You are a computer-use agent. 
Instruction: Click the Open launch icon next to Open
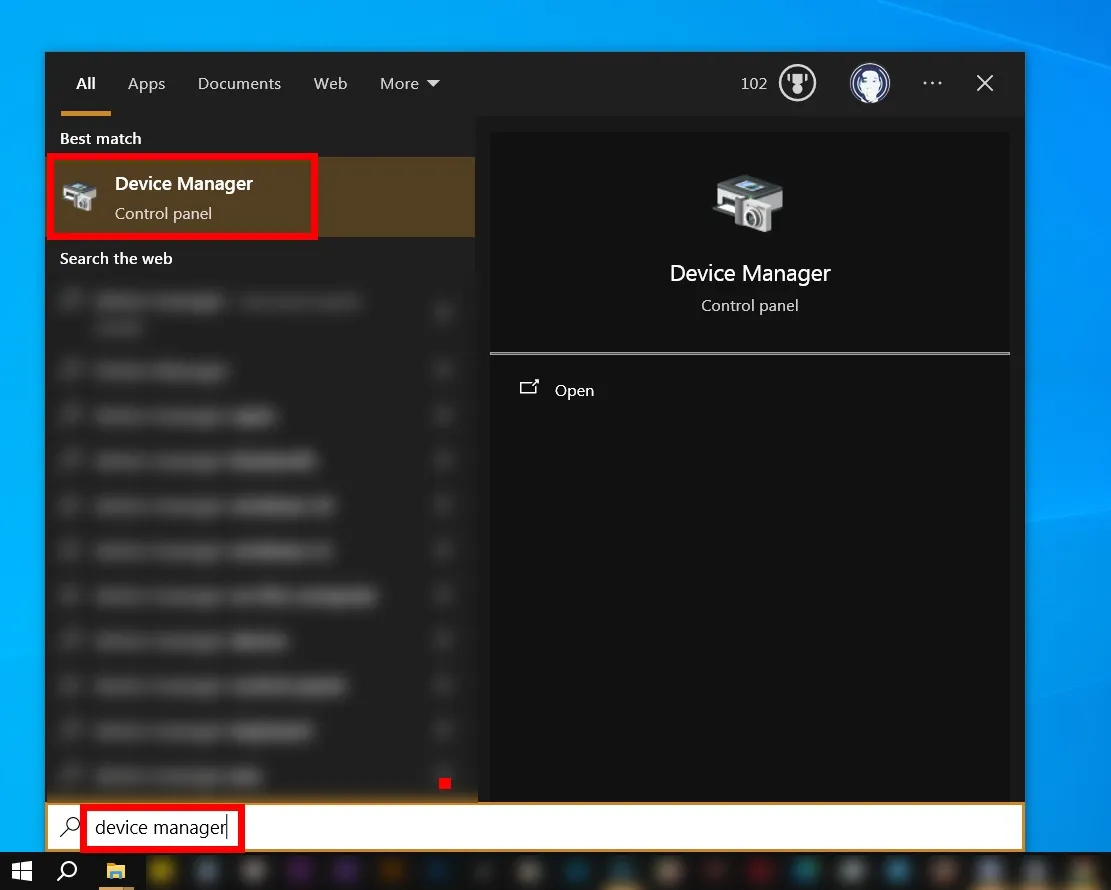tap(529, 389)
